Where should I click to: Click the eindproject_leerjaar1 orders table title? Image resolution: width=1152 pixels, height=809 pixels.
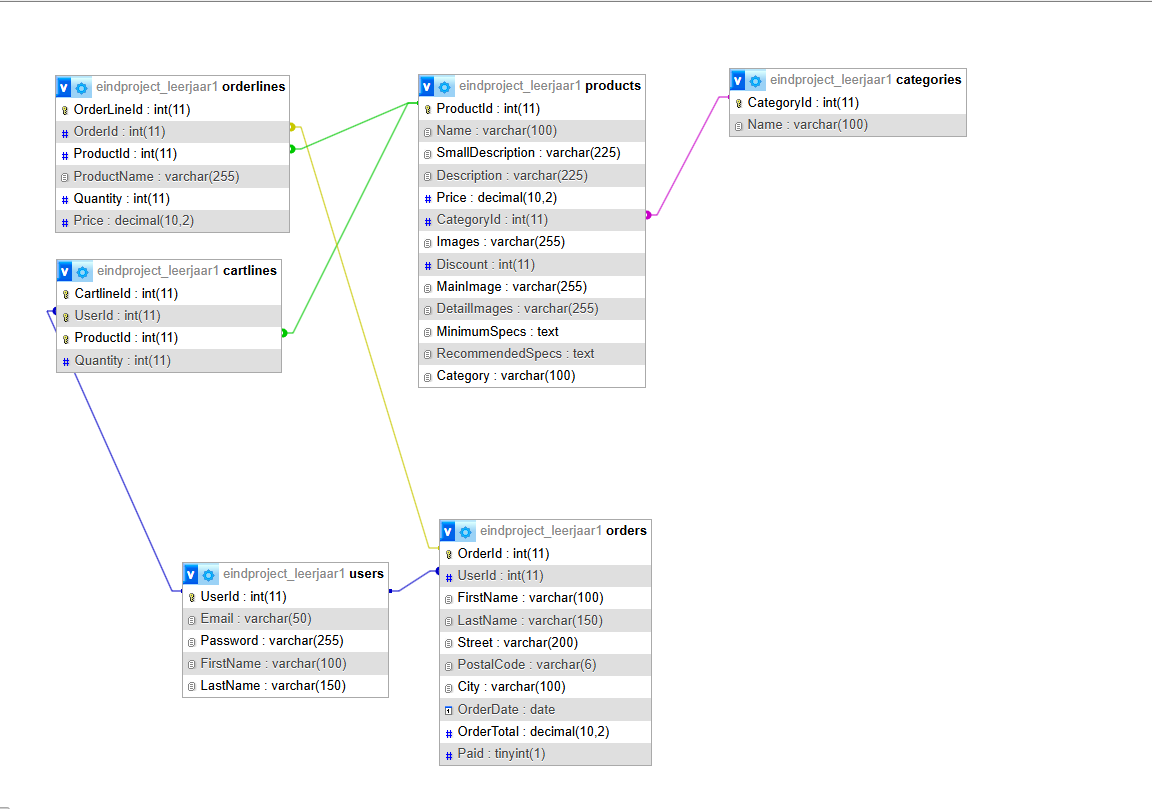coord(565,531)
